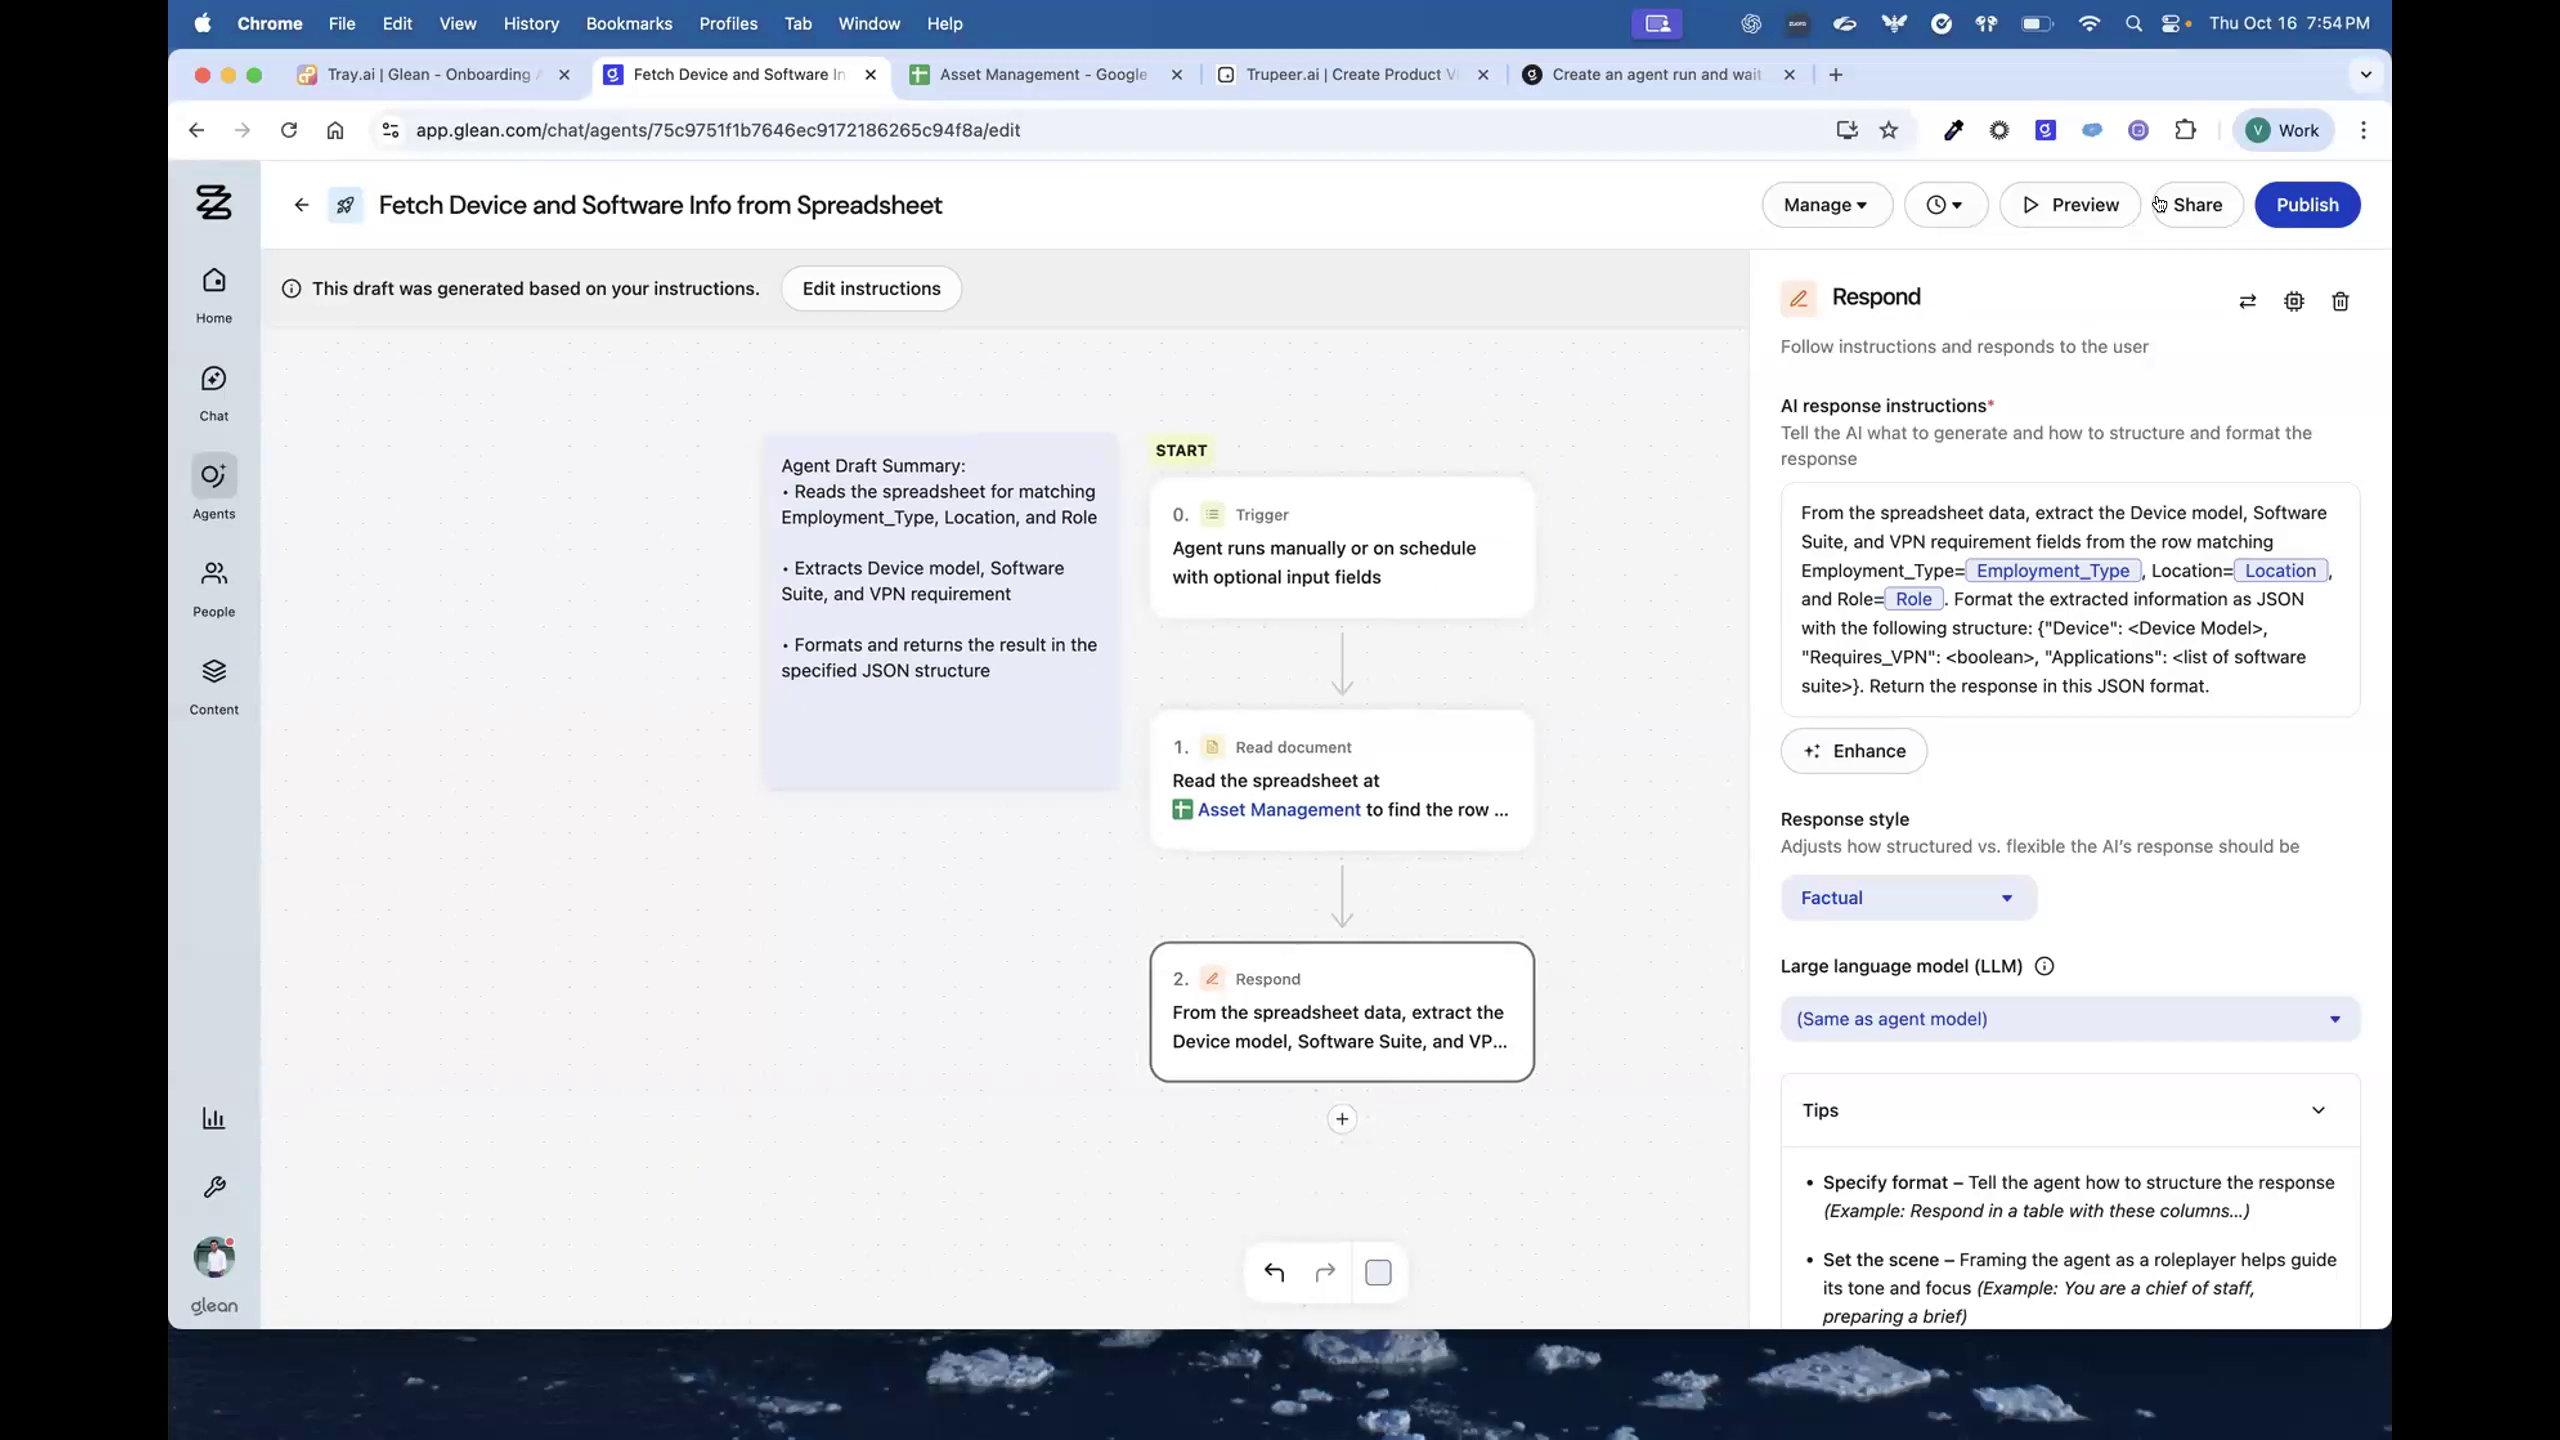Click the Role variable chip
This screenshot has width=2560, height=1440.
tap(1913, 599)
